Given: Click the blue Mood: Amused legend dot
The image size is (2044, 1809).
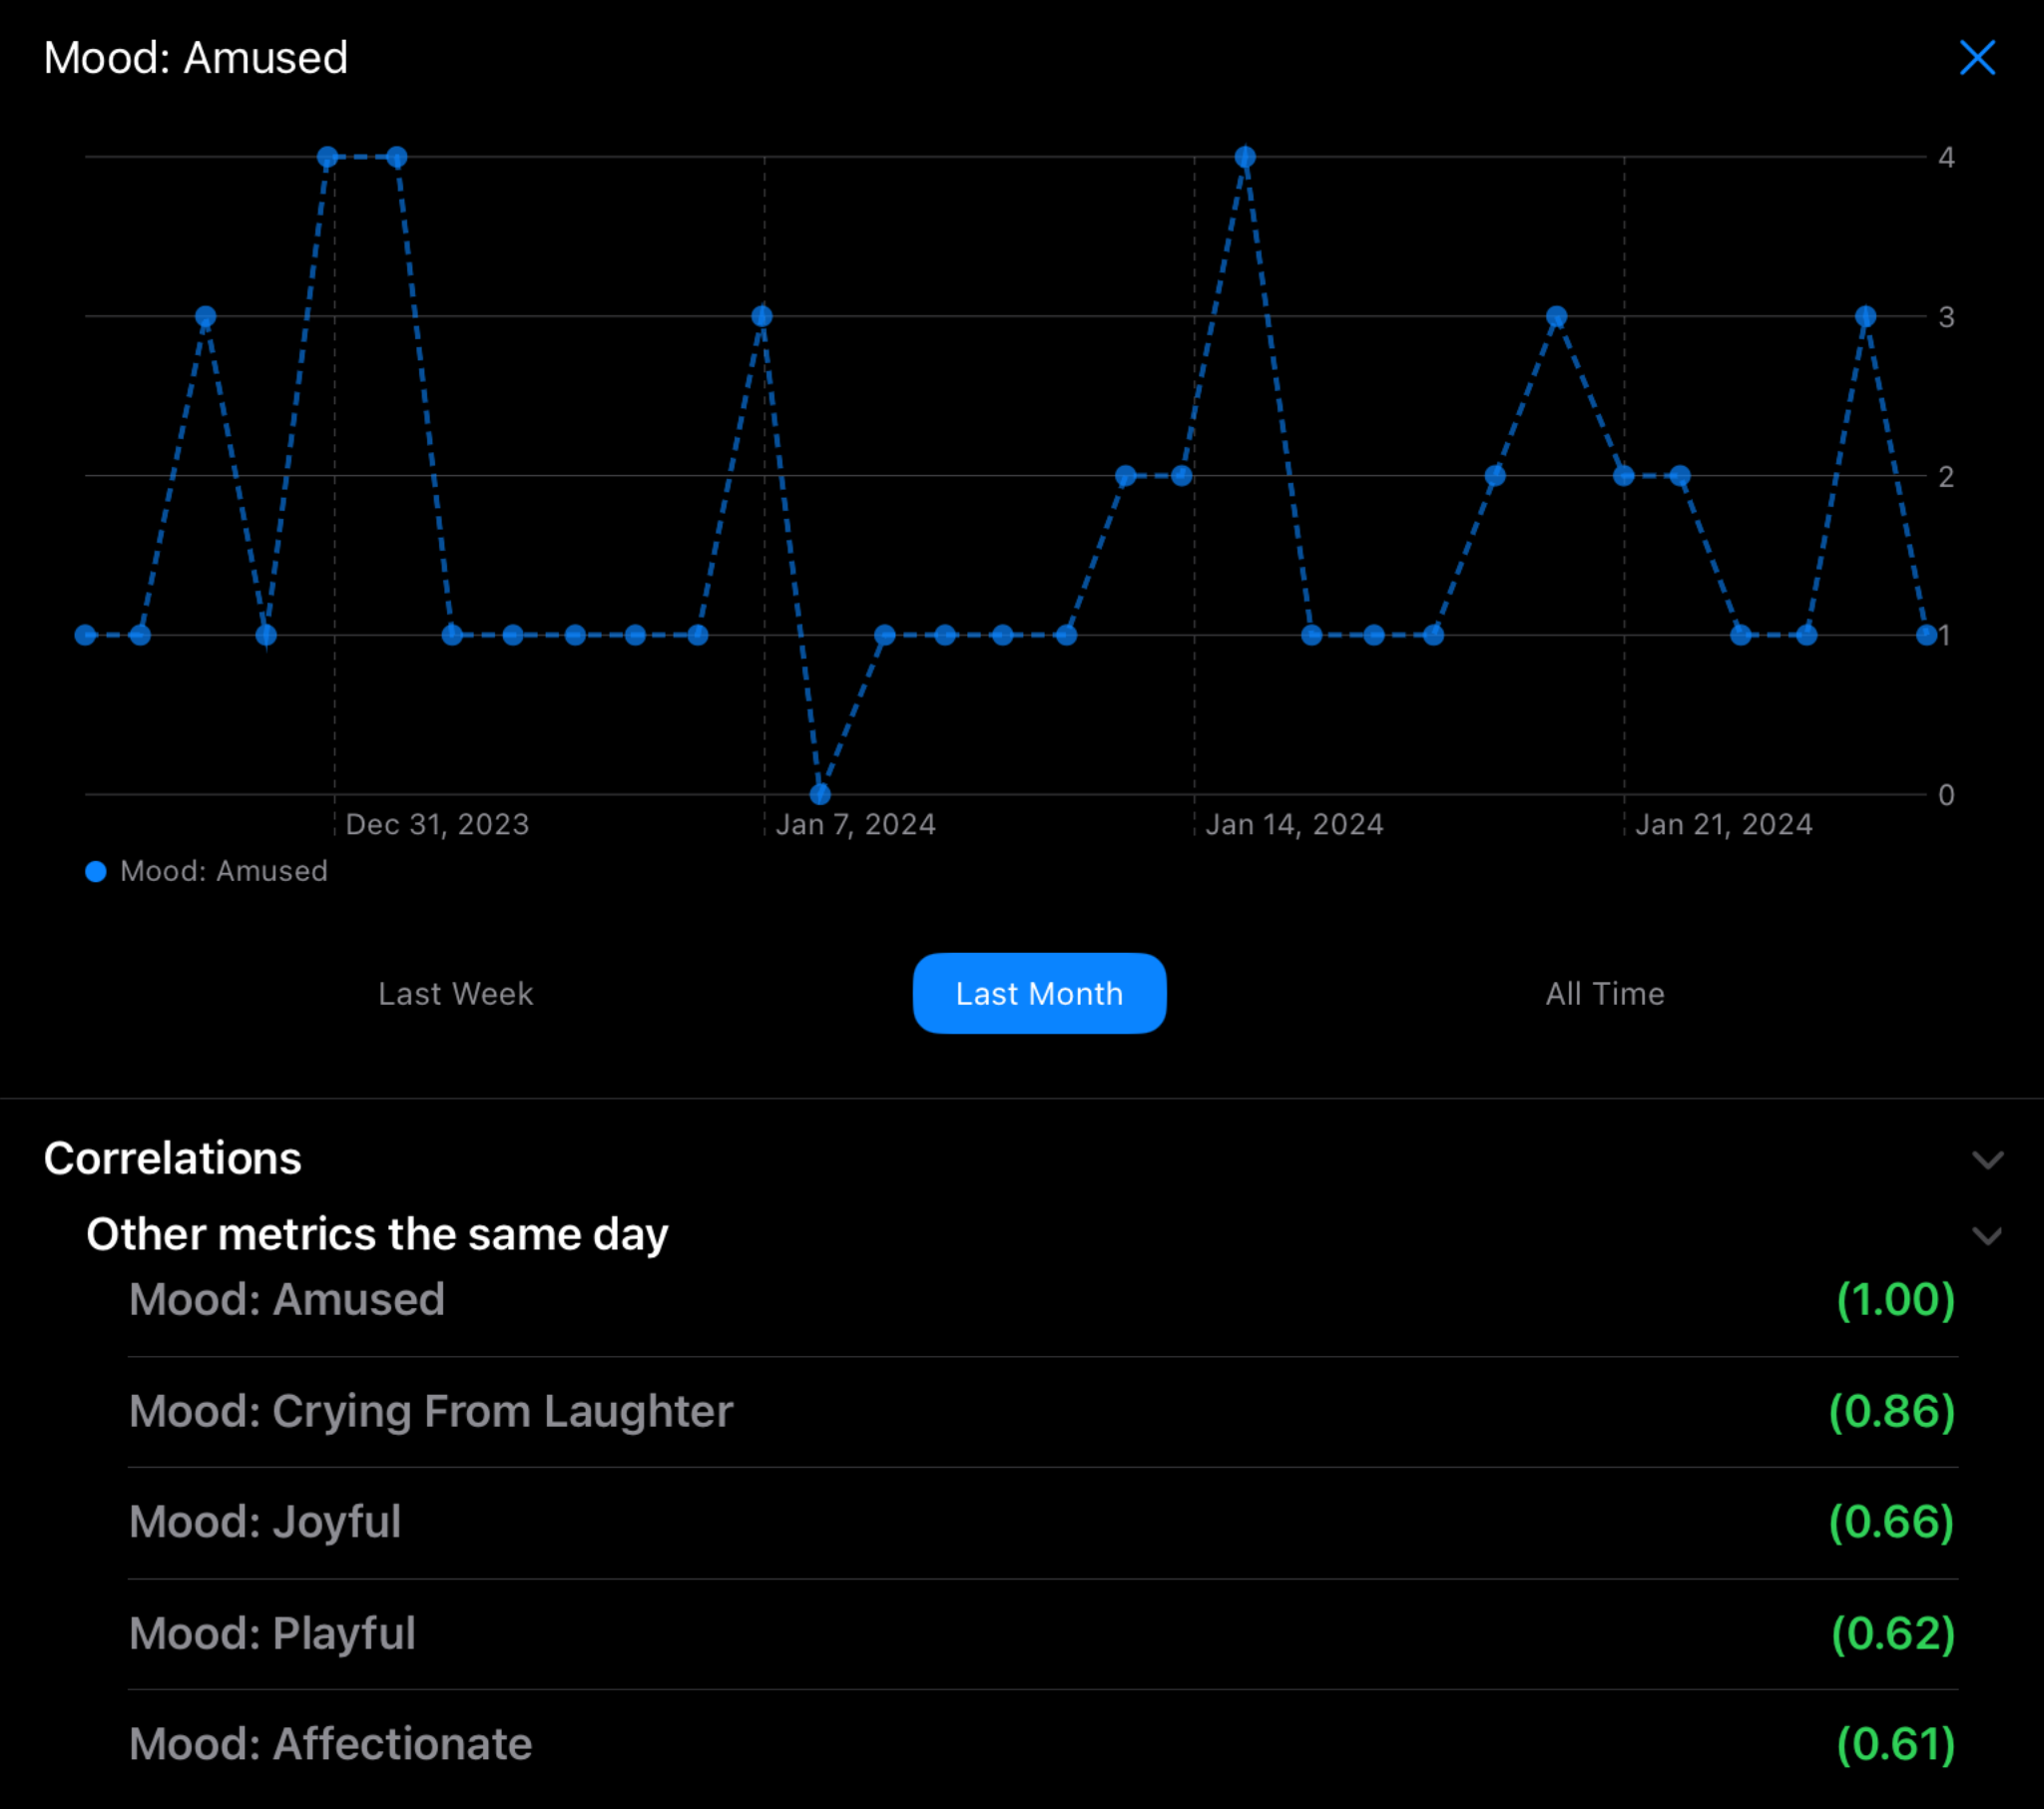Looking at the screenshot, I should pos(96,872).
